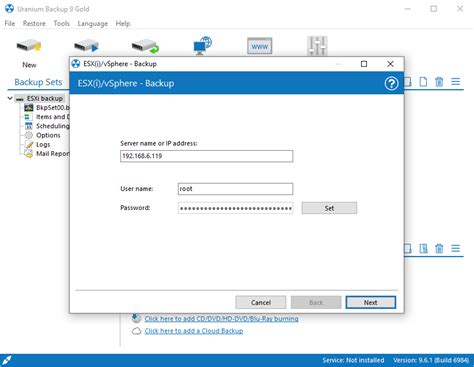Click the Set password button
Image resolution: width=474 pixels, height=367 pixels.
tap(329, 208)
